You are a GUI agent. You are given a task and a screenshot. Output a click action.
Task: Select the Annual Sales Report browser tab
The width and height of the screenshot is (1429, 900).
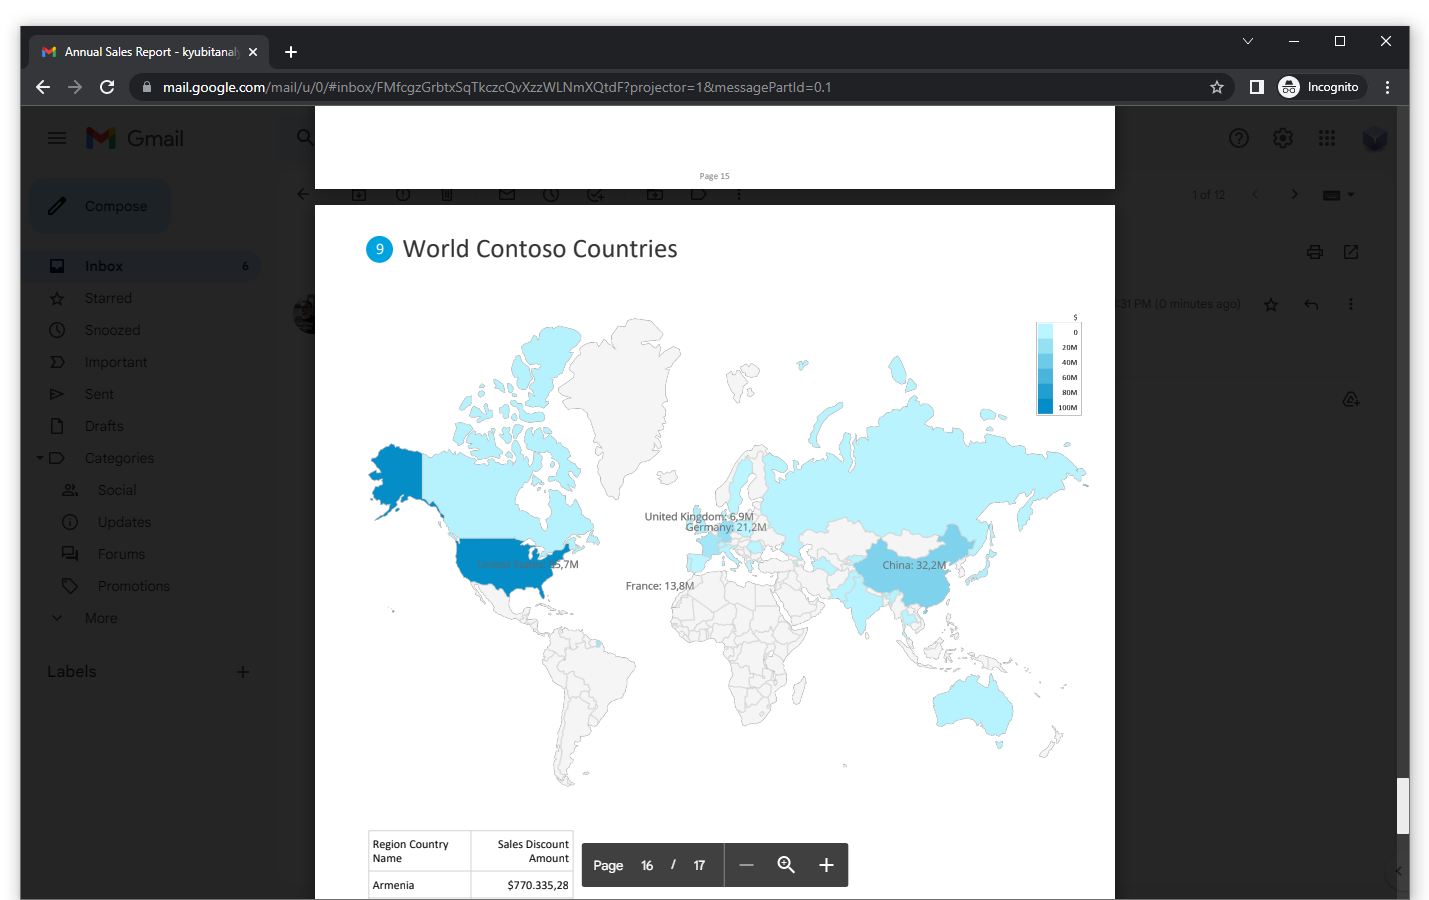148,52
